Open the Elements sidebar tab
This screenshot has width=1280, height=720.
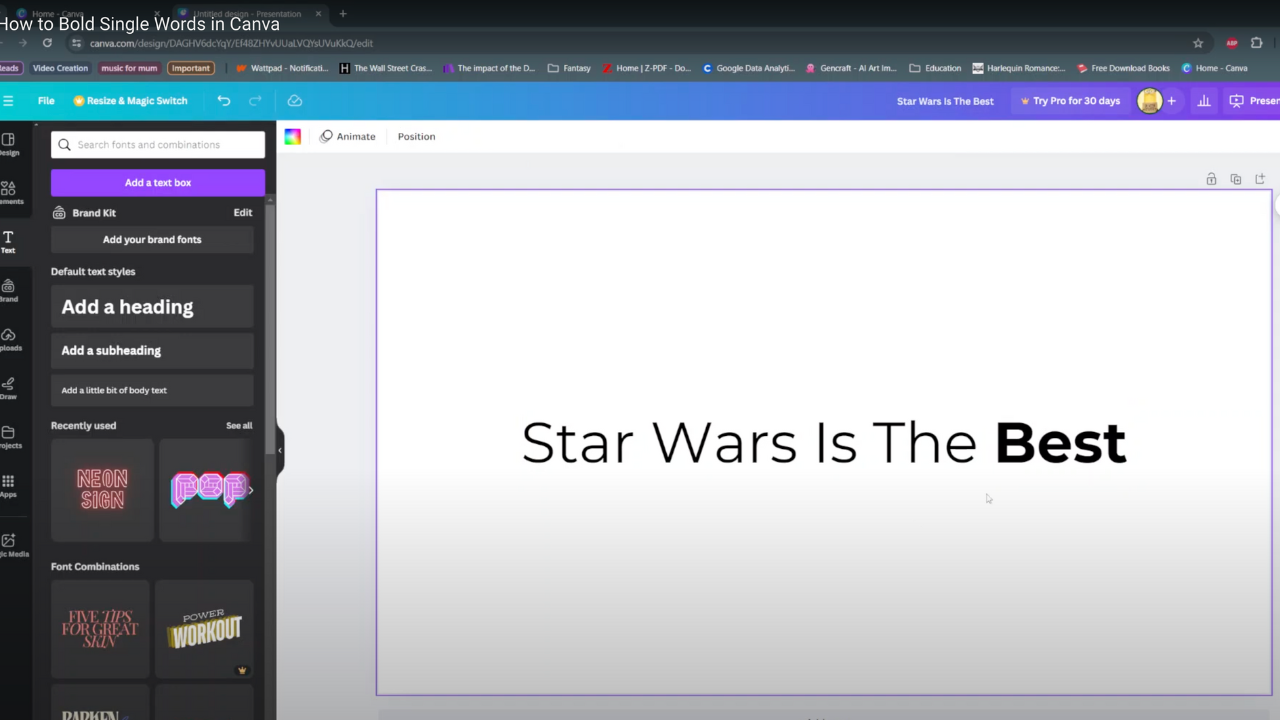(8, 192)
